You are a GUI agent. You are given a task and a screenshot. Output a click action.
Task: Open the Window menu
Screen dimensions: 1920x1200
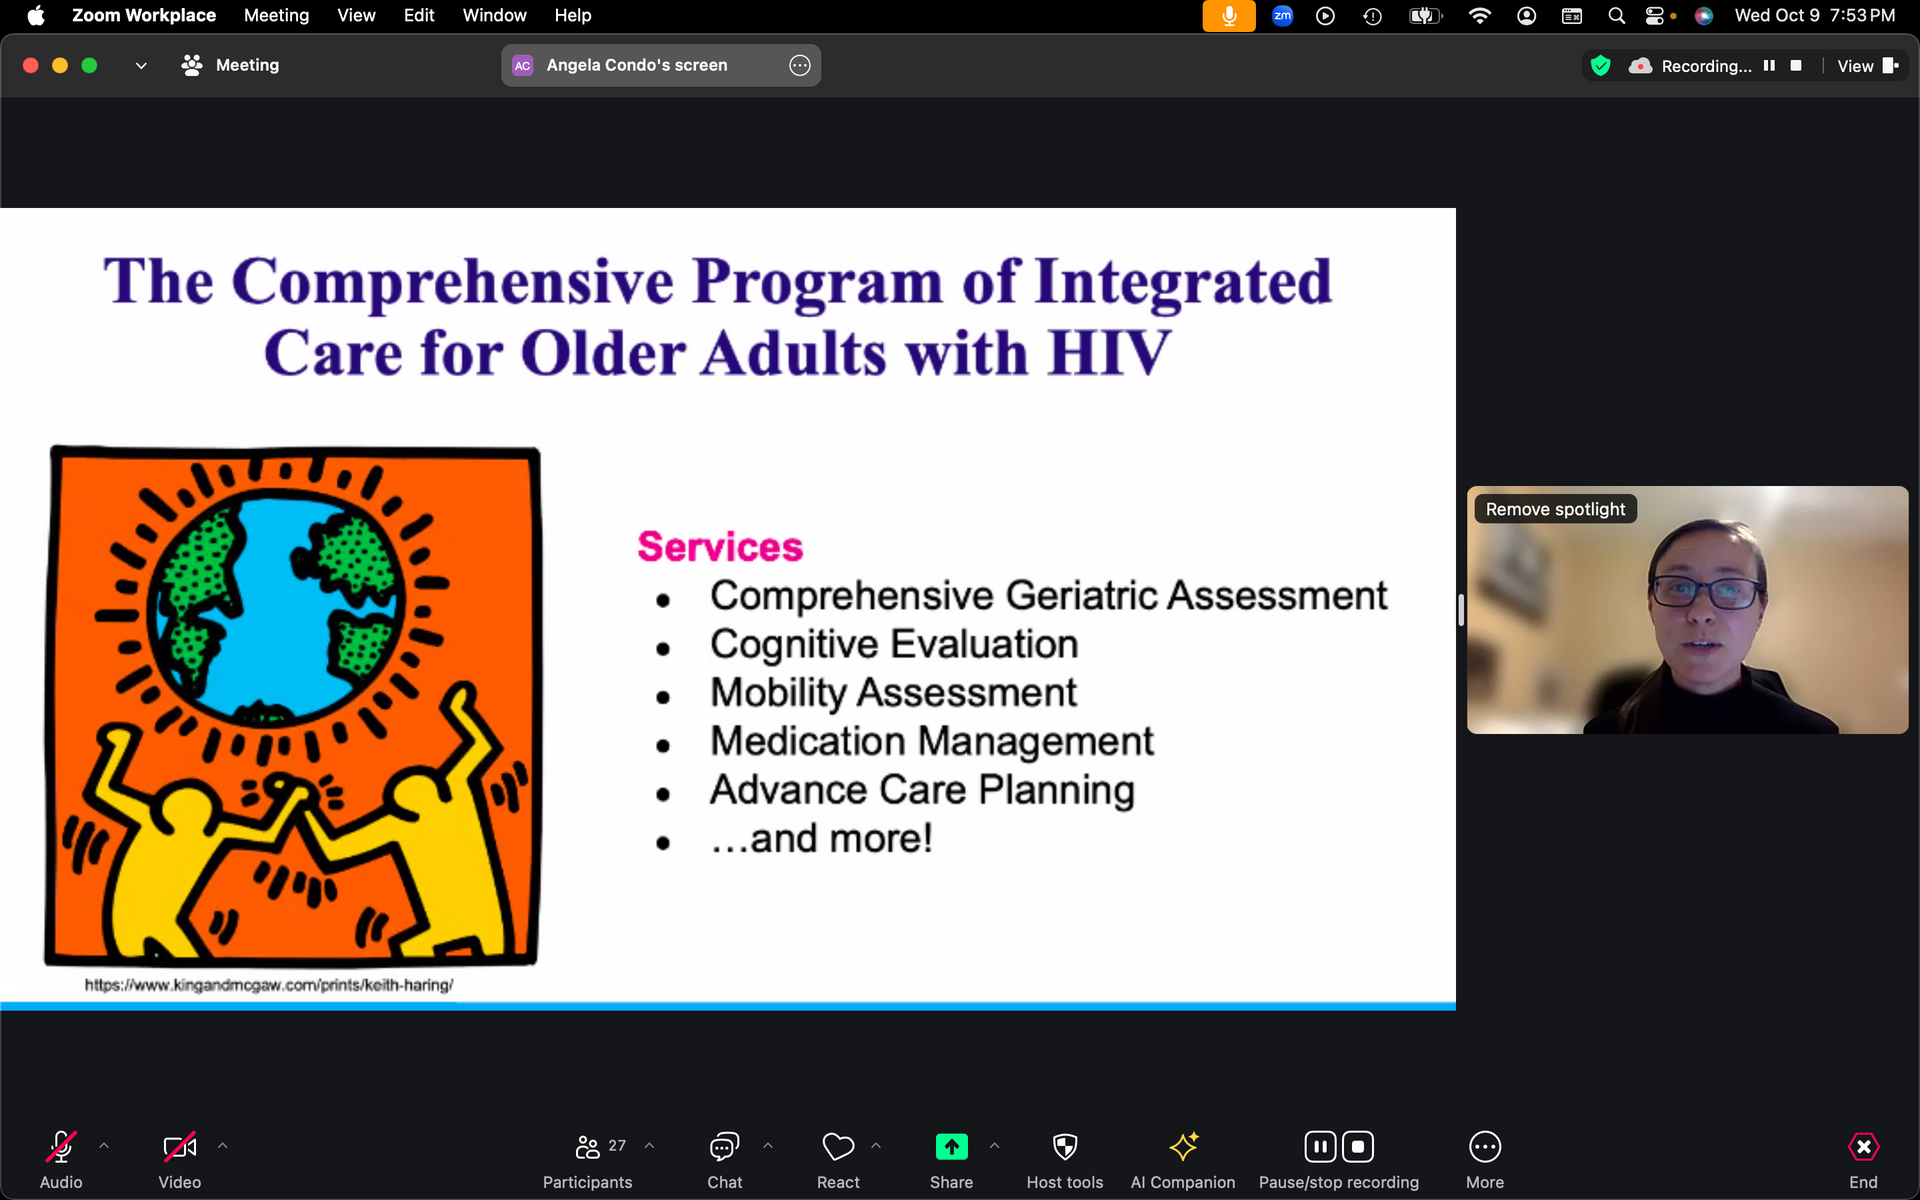click(x=494, y=15)
